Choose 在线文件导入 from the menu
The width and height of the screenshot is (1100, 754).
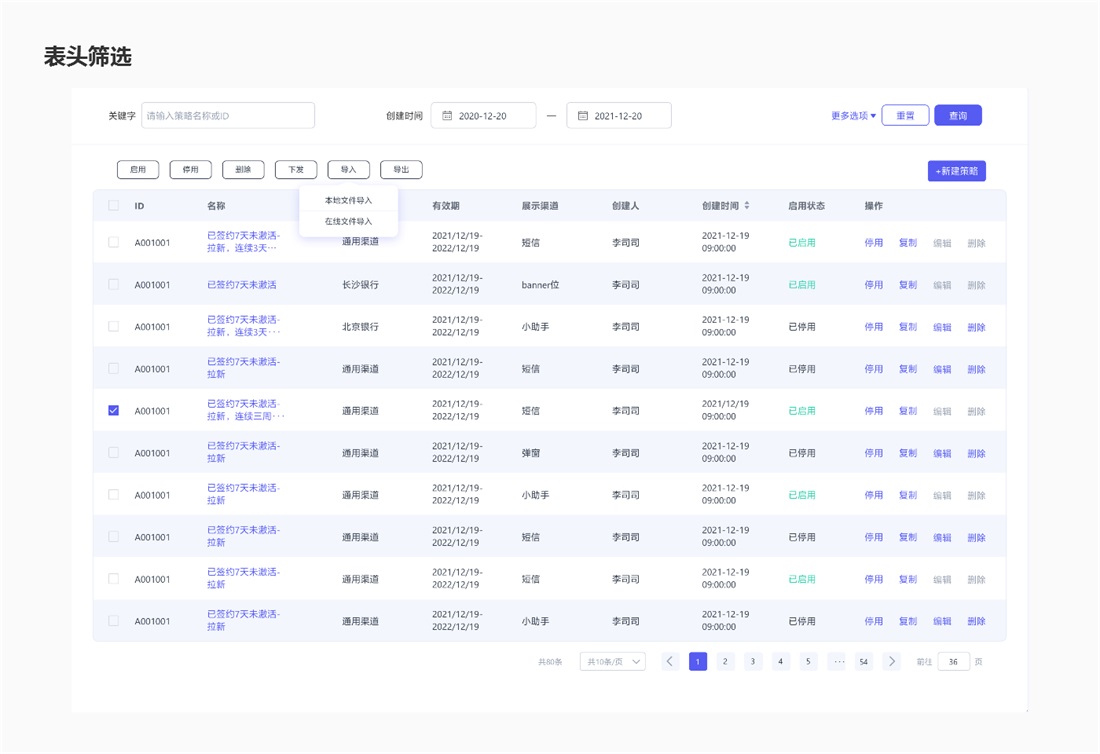pos(349,222)
